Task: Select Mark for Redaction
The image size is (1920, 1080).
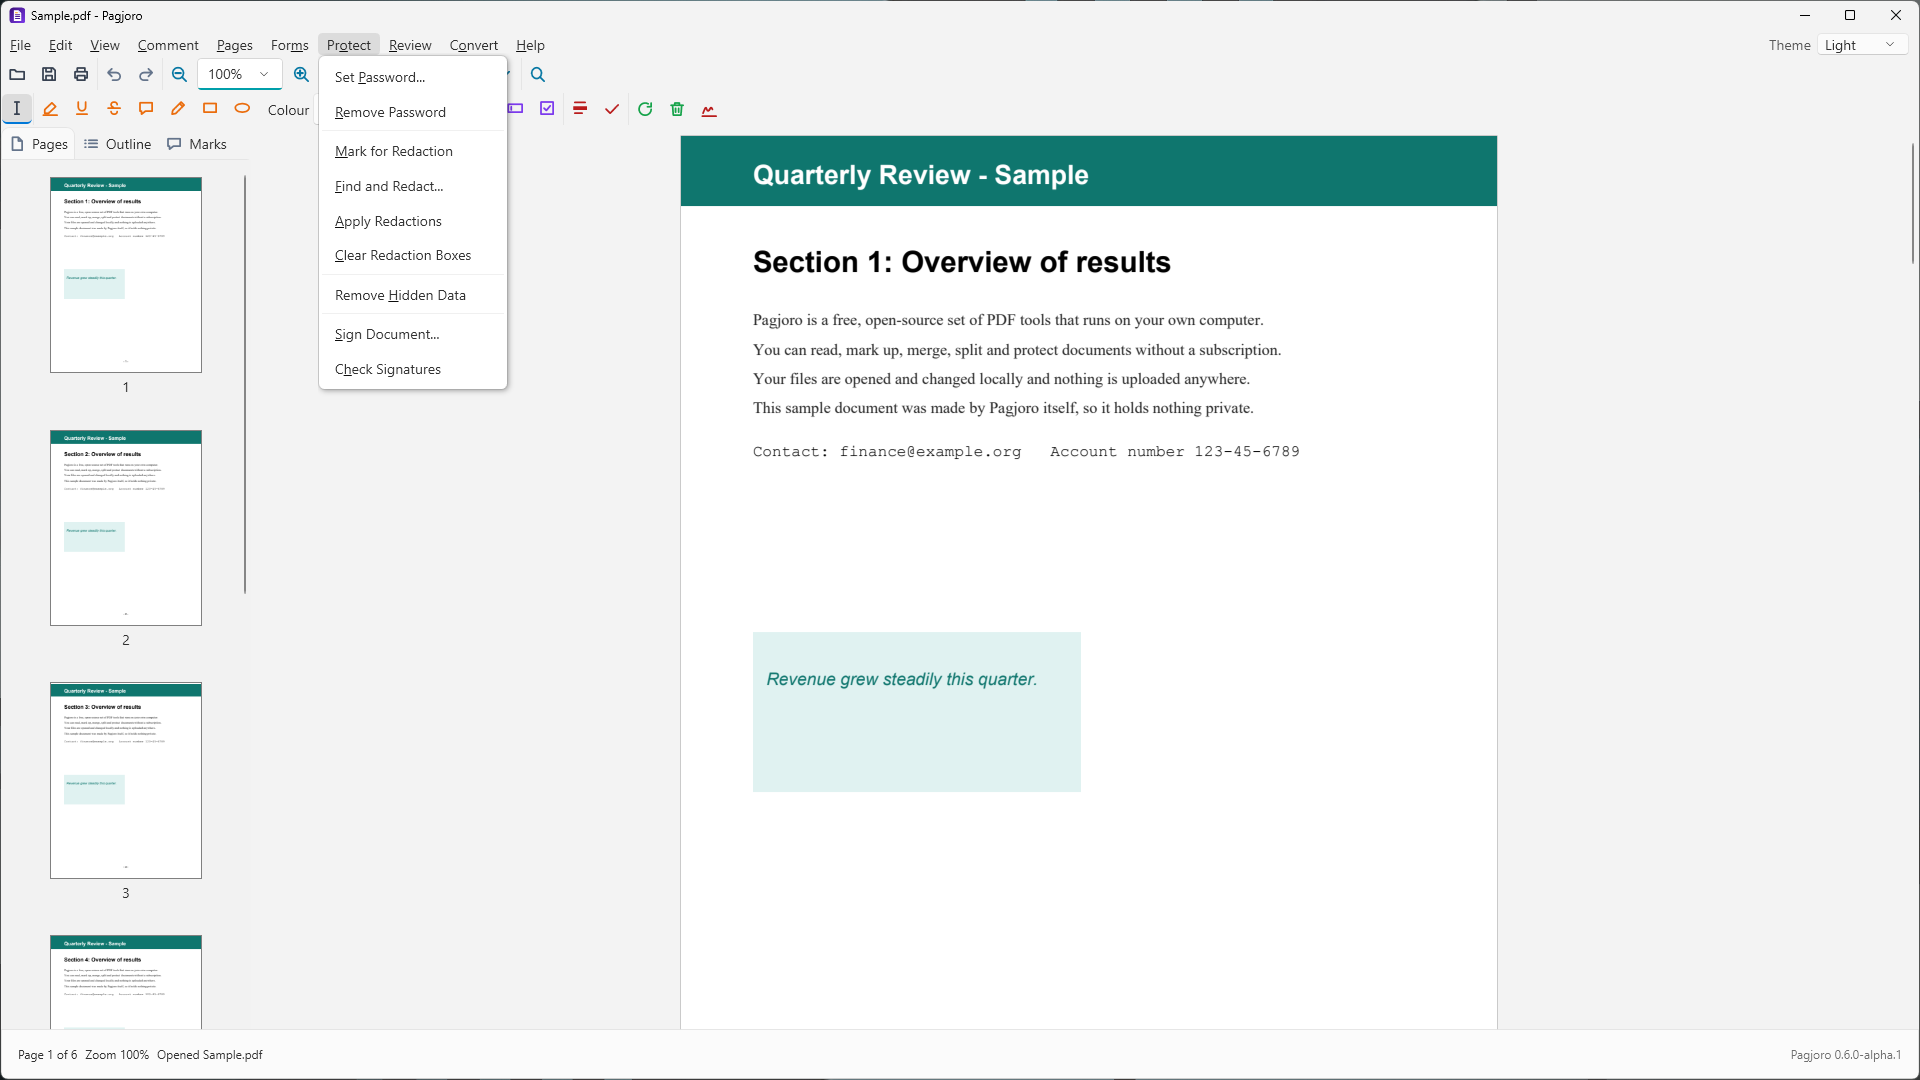Action: point(413,151)
